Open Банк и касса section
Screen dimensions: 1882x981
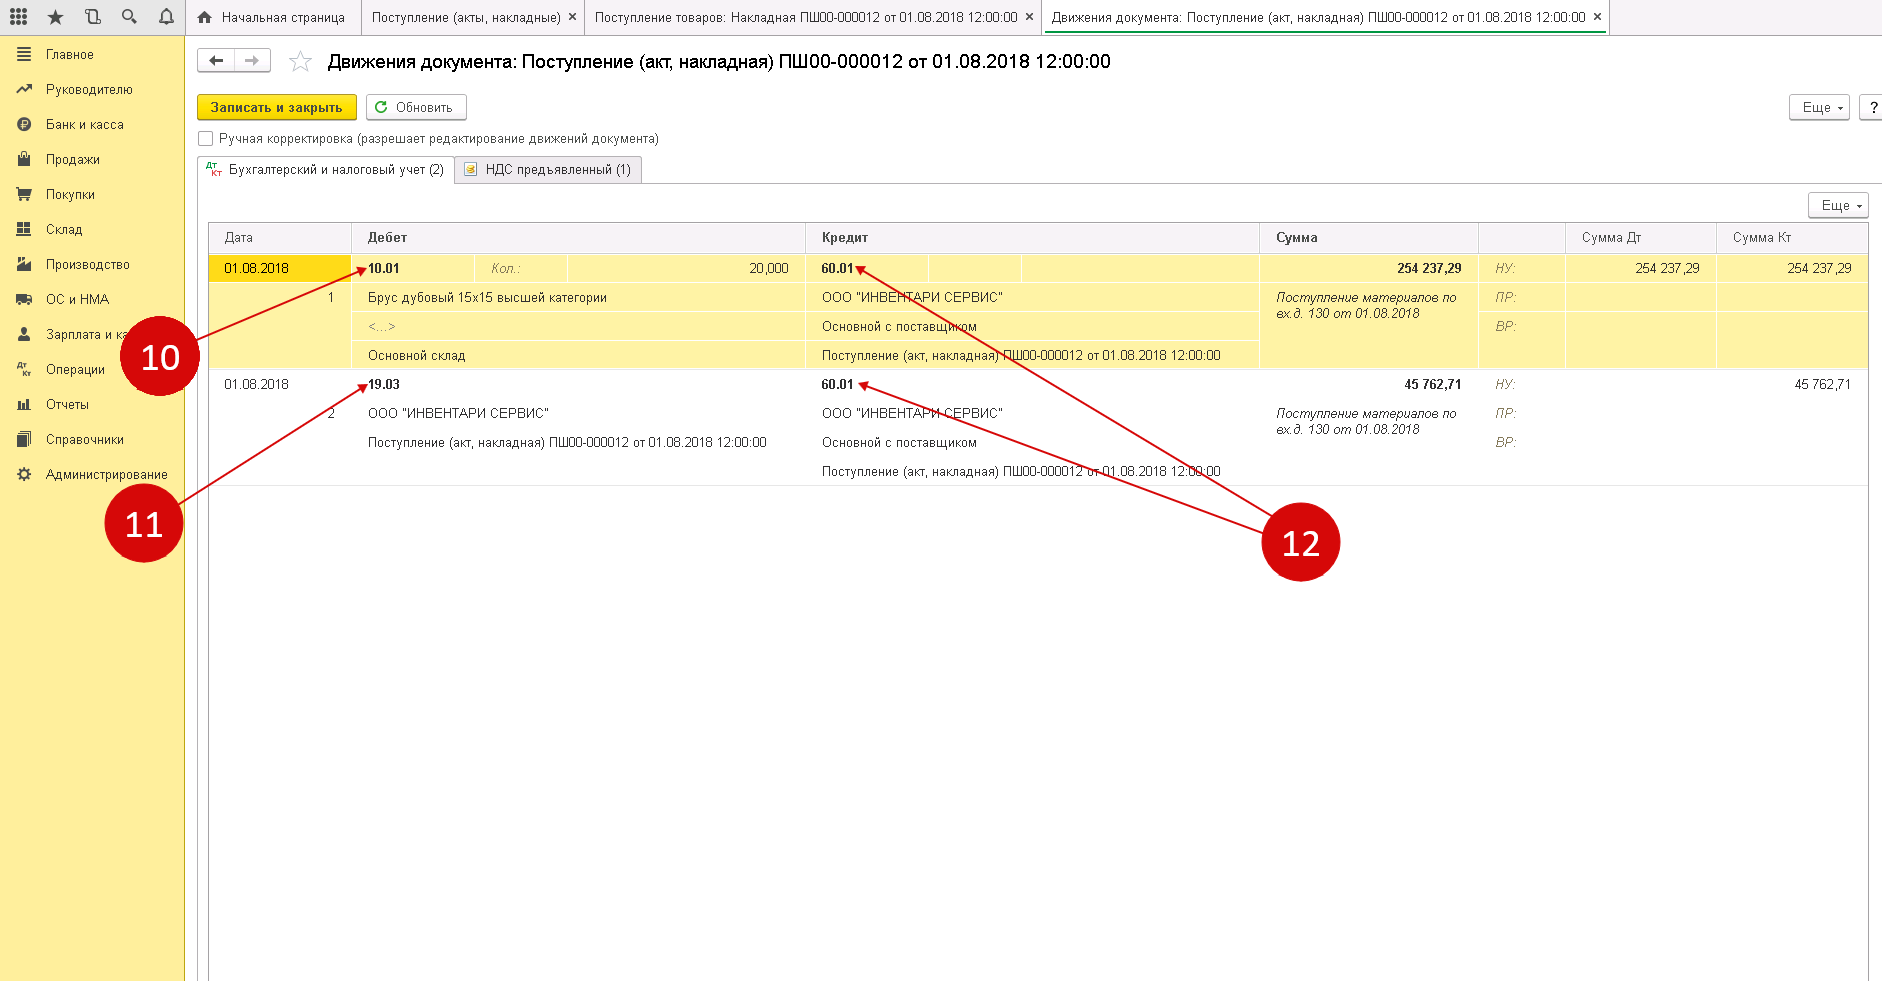pyautogui.click(x=85, y=125)
